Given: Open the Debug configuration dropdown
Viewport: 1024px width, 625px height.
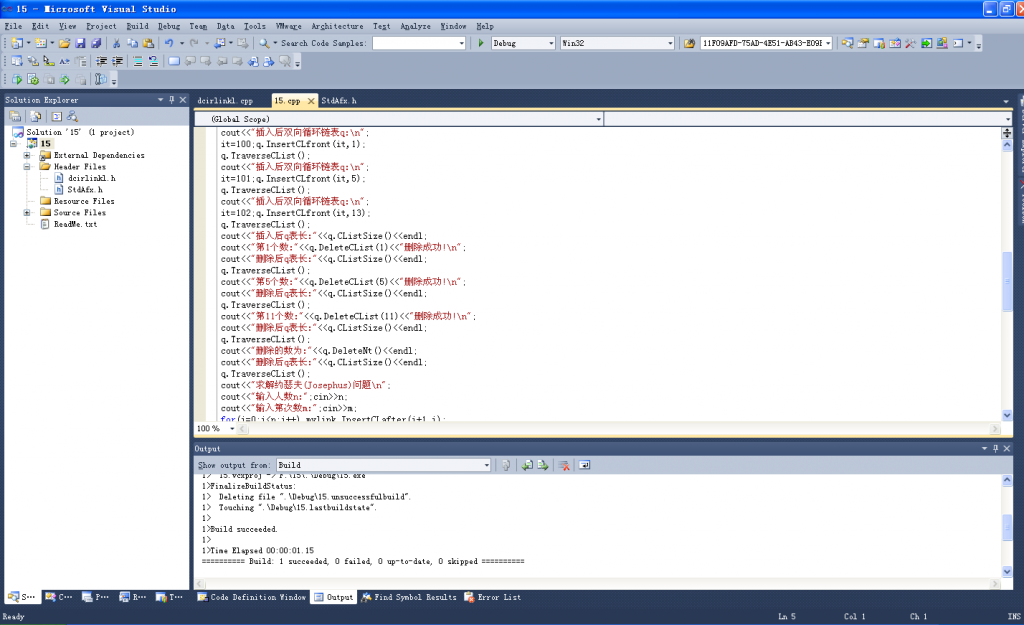Looking at the screenshot, I should click(x=523, y=44).
